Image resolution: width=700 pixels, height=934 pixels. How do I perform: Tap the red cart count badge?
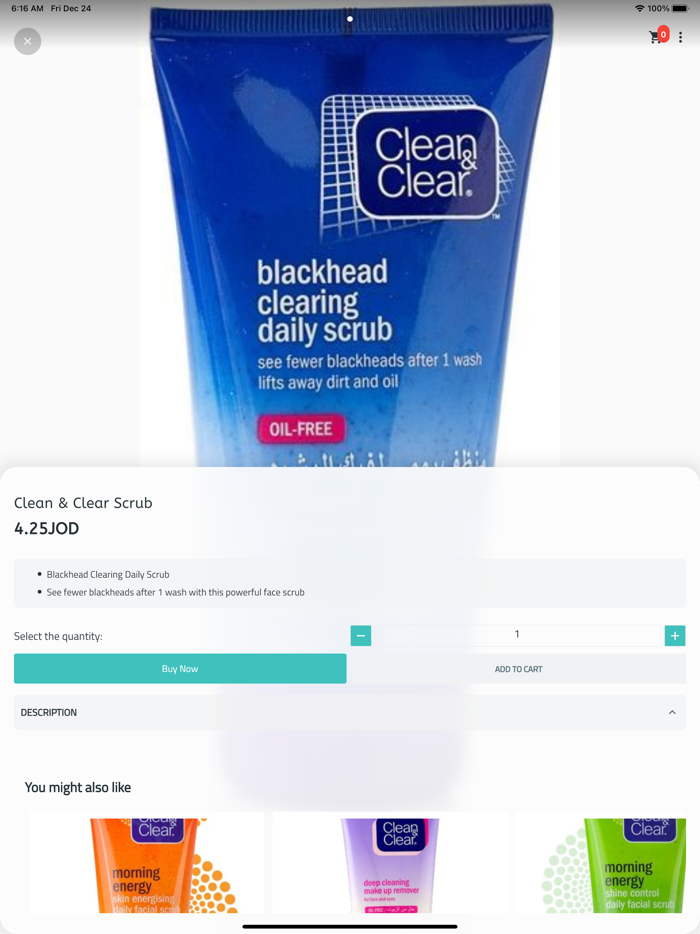663,34
